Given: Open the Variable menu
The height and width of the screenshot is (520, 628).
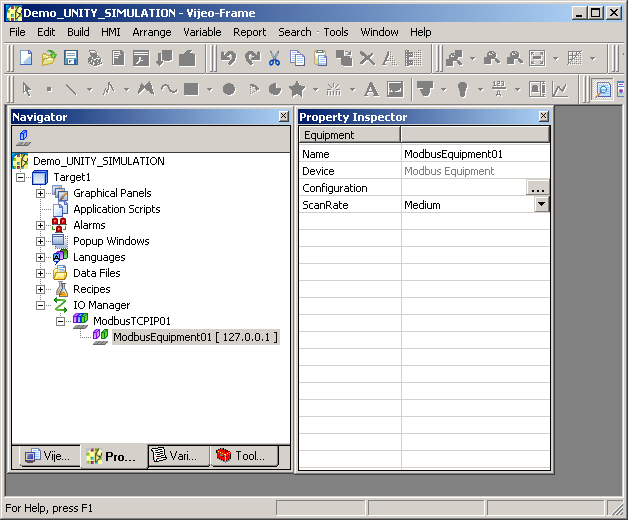Looking at the screenshot, I should click(x=202, y=32).
